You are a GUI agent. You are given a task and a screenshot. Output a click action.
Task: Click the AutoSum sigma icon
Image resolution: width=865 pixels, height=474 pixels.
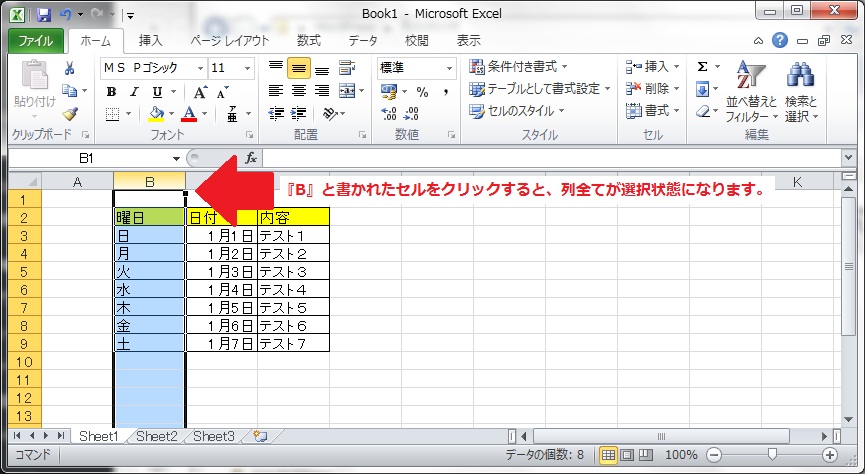(702, 67)
